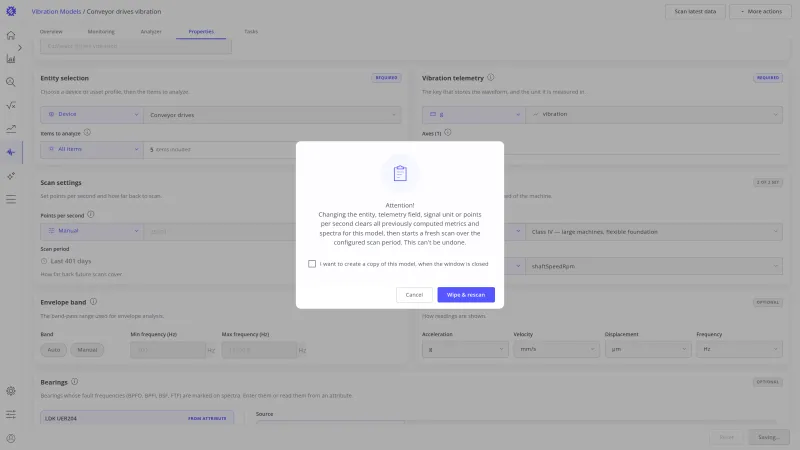Click the app logo icon in sidebar
This screenshot has height=450, width=800.
pos(11,11)
